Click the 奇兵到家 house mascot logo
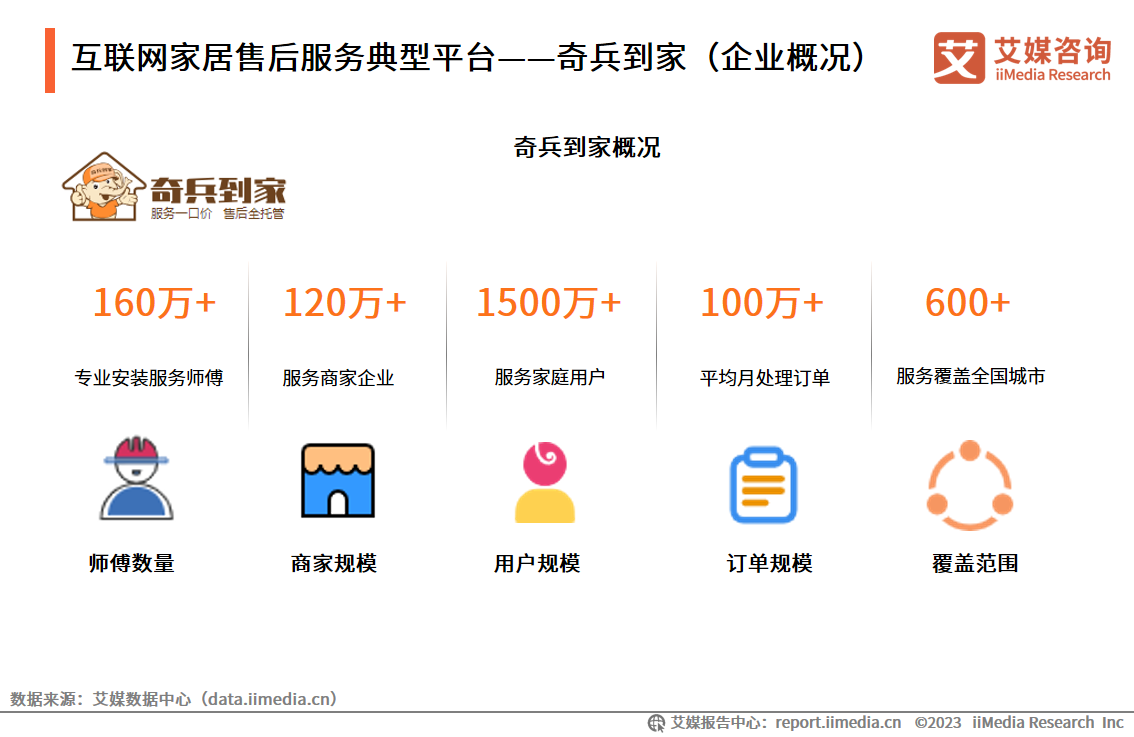Image resolution: width=1134 pixels, height=737 pixels. pos(103,187)
